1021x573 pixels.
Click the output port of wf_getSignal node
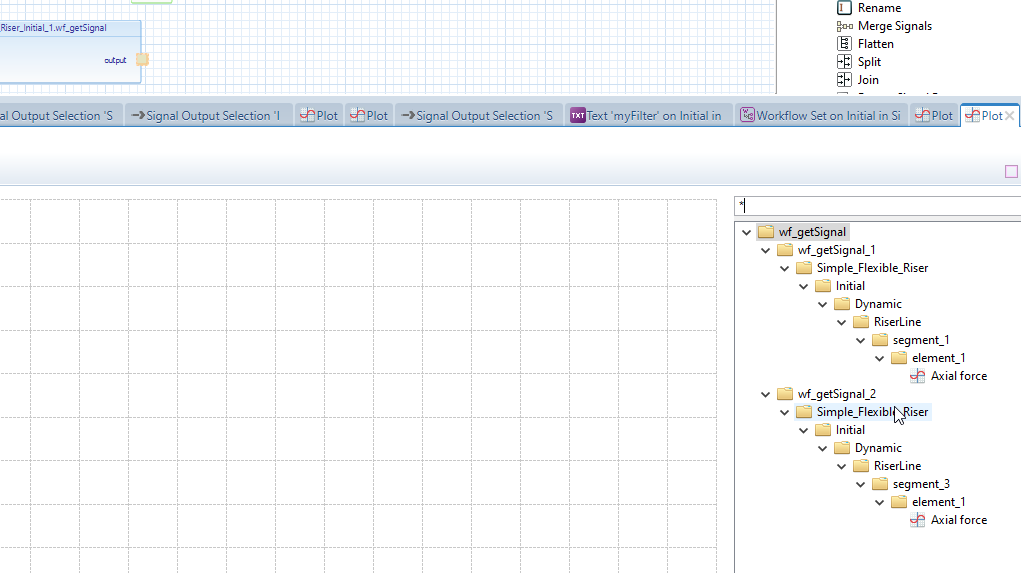point(142,60)
